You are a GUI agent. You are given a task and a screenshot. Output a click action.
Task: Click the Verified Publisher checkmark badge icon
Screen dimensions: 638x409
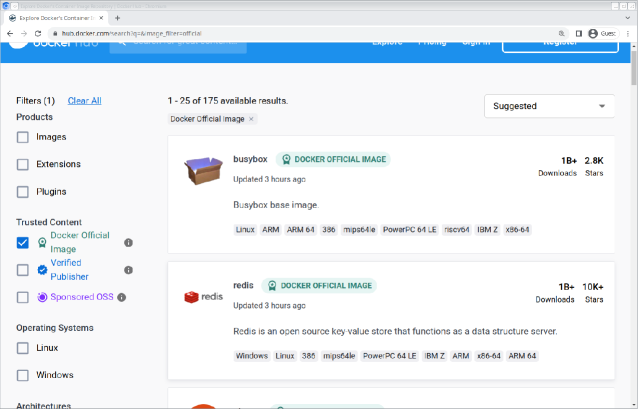tap(42, 270)
